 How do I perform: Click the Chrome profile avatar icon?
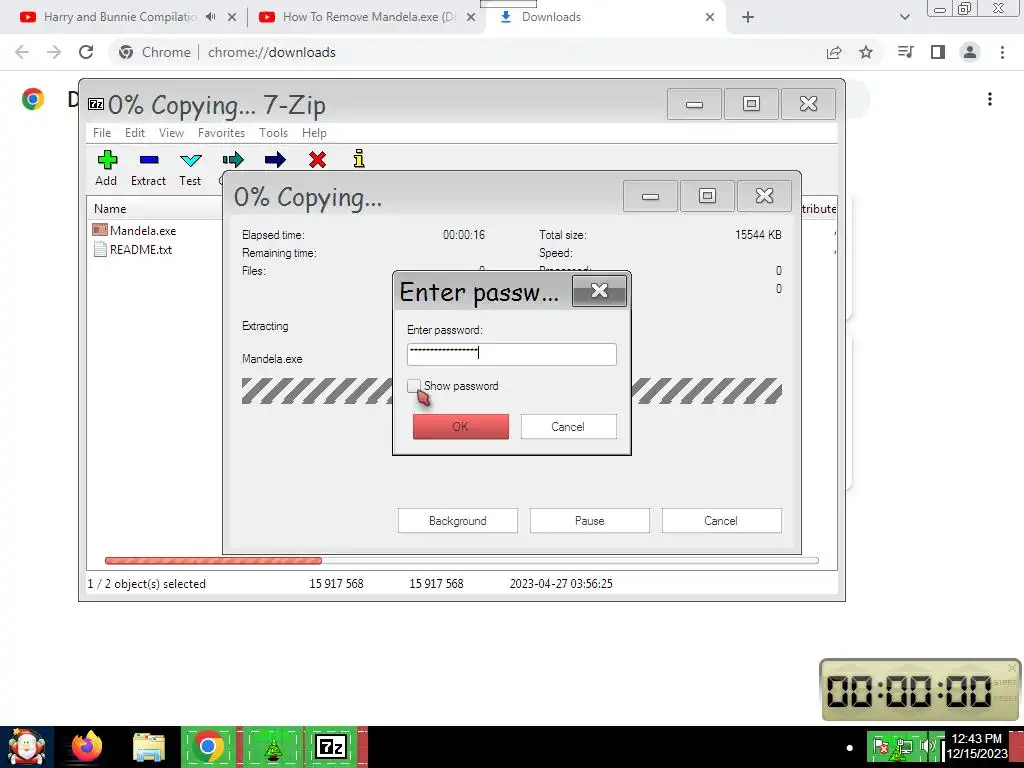(970, 52)
